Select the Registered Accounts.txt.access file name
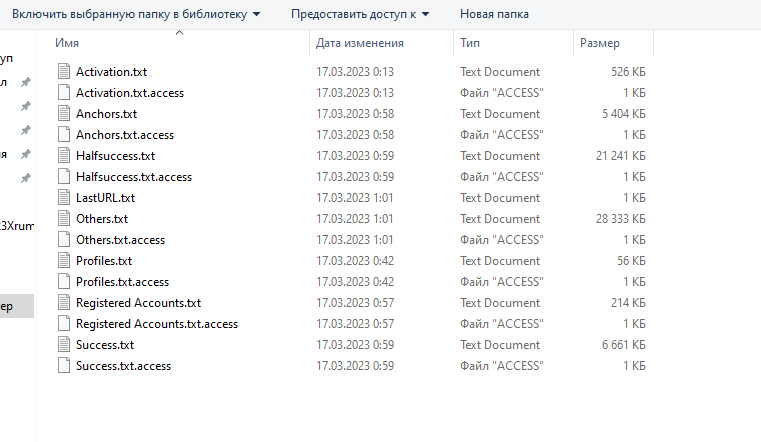 point(157,324)
